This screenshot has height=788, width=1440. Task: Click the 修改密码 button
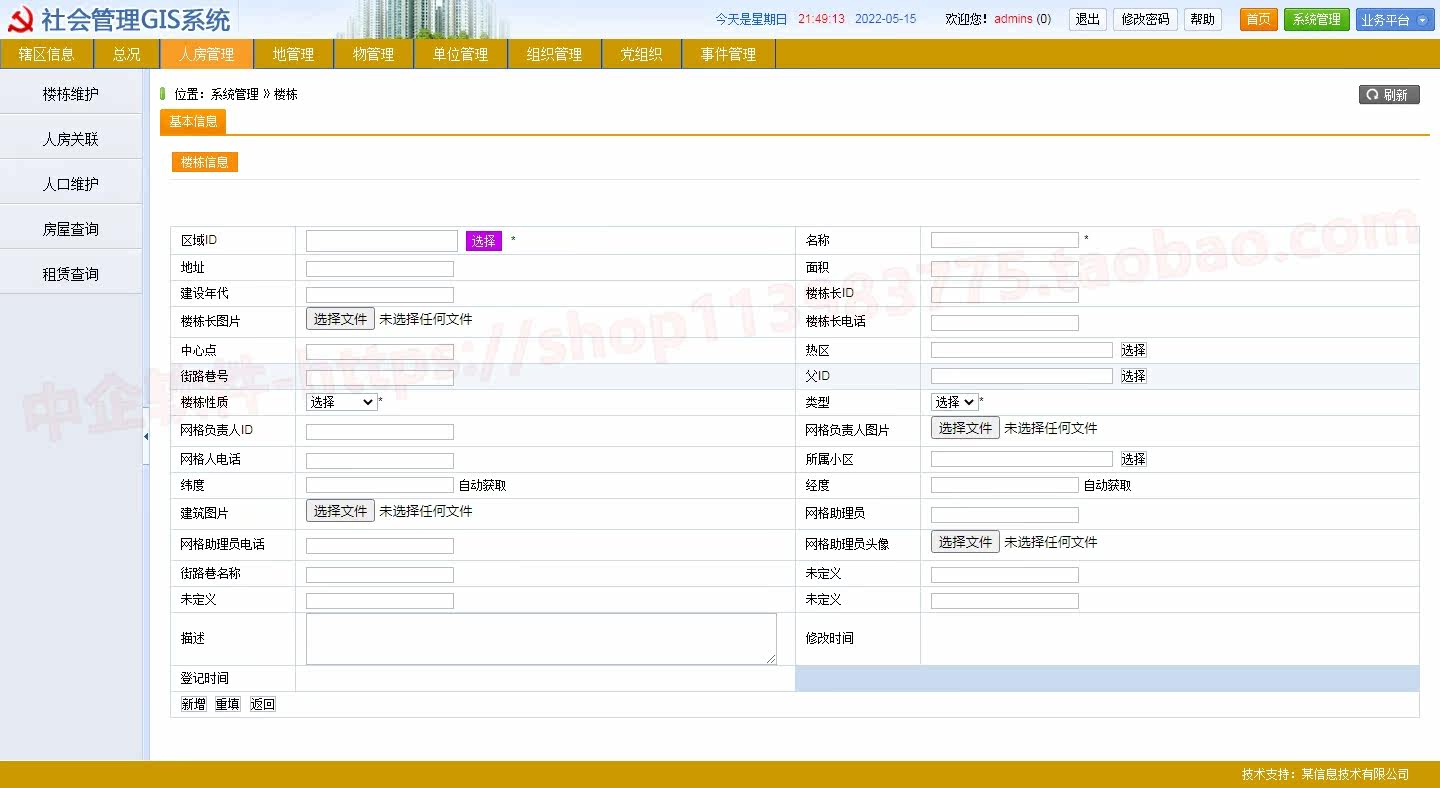click(x=1145, y=19)
